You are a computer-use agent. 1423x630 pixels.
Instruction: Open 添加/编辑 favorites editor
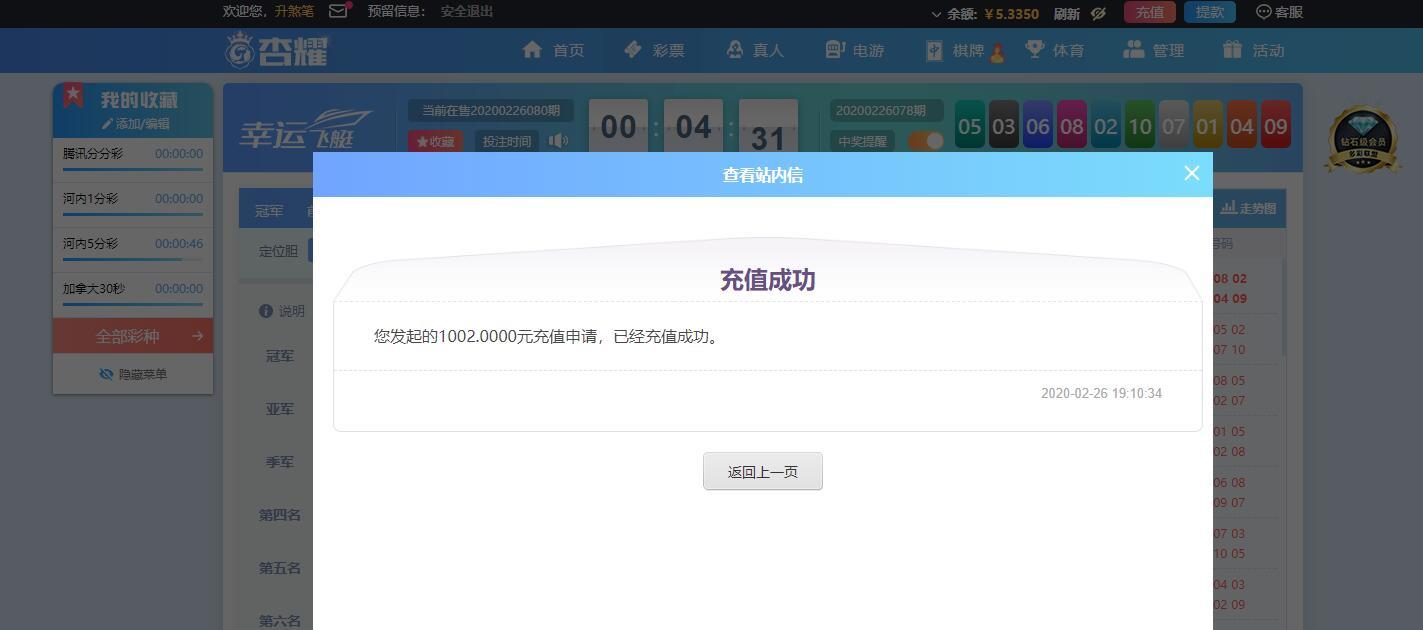pos(135,124)
